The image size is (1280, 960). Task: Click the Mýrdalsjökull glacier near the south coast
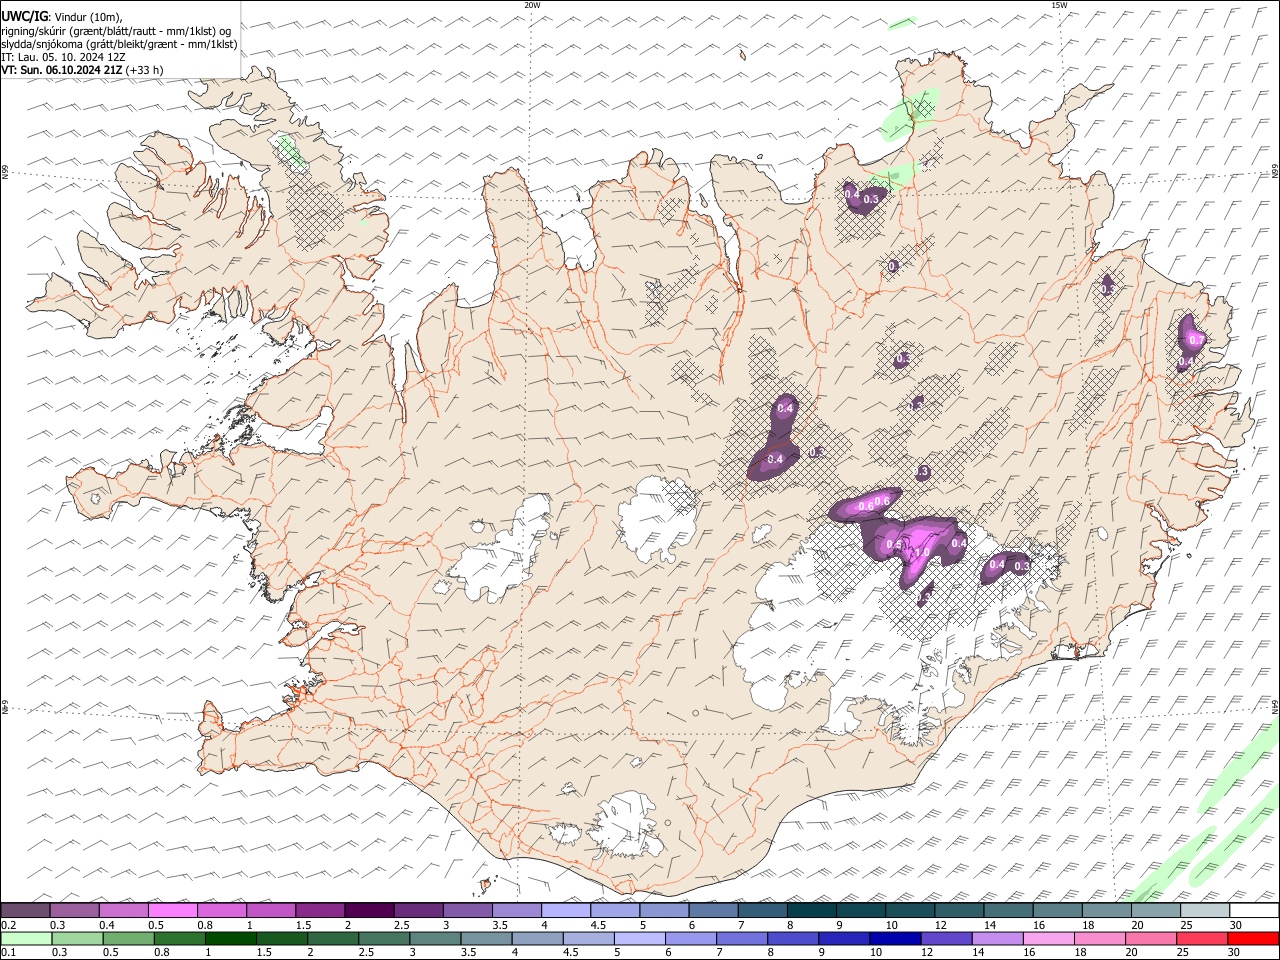point(627,825)
